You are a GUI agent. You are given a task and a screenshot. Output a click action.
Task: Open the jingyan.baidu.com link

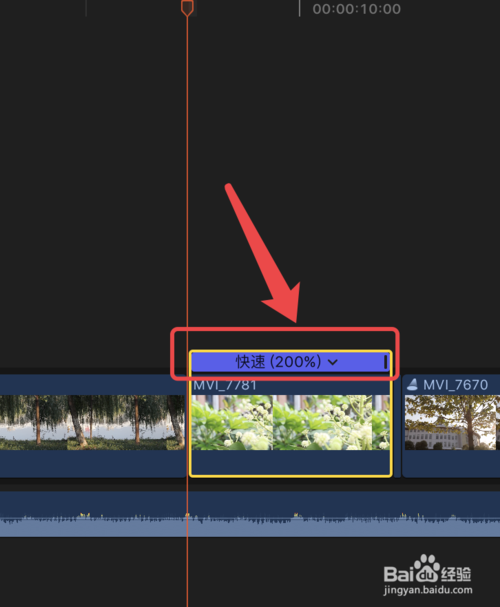(428, 590)
